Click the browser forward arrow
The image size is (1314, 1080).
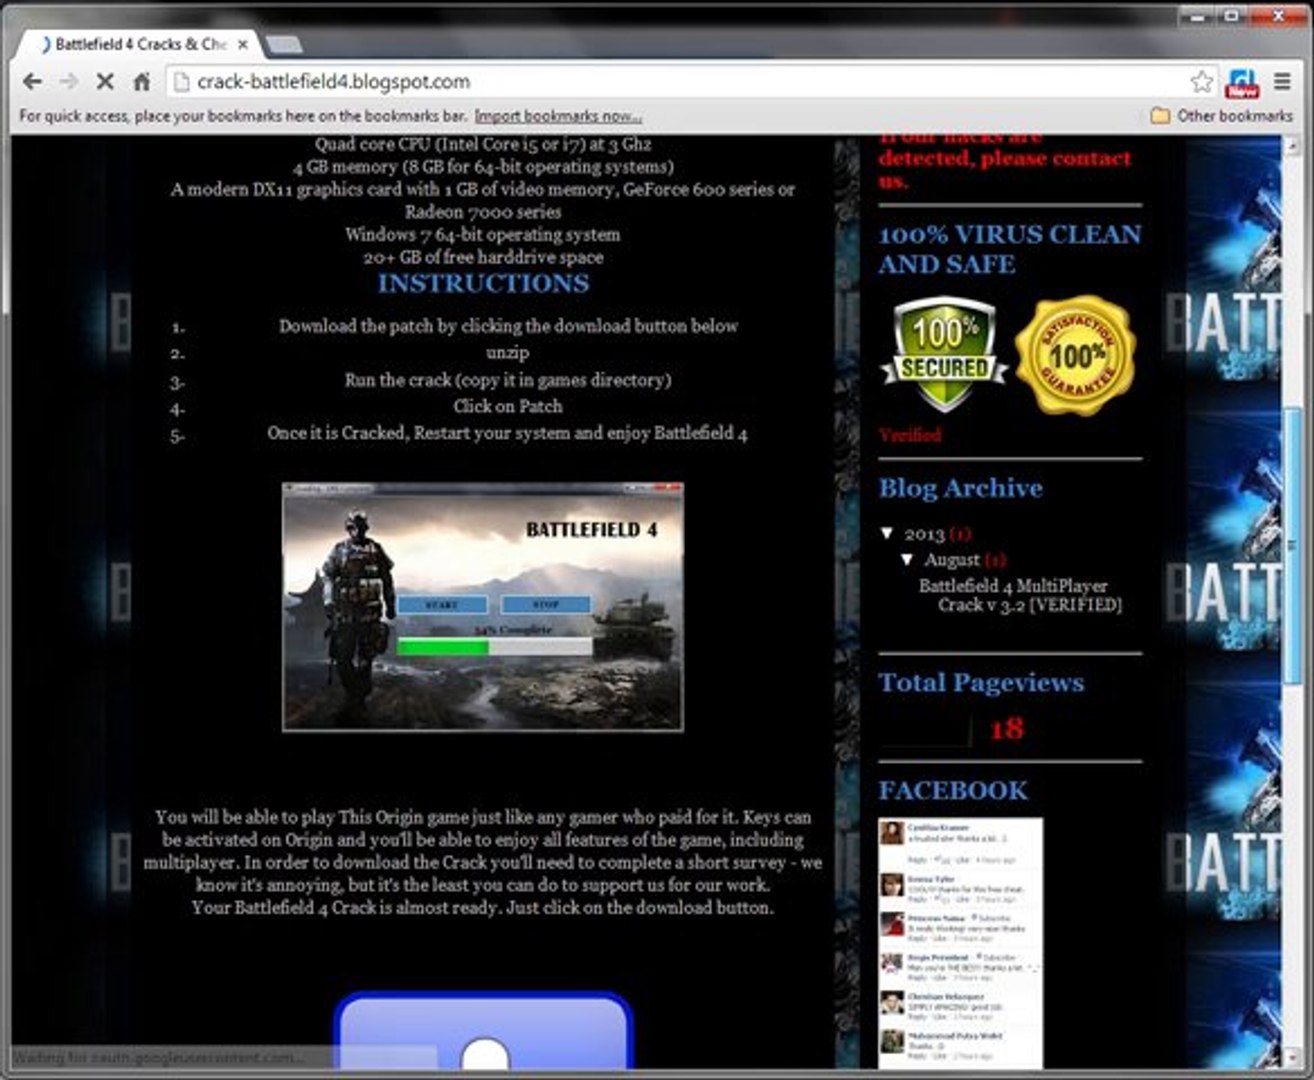[x=68, y=81]
